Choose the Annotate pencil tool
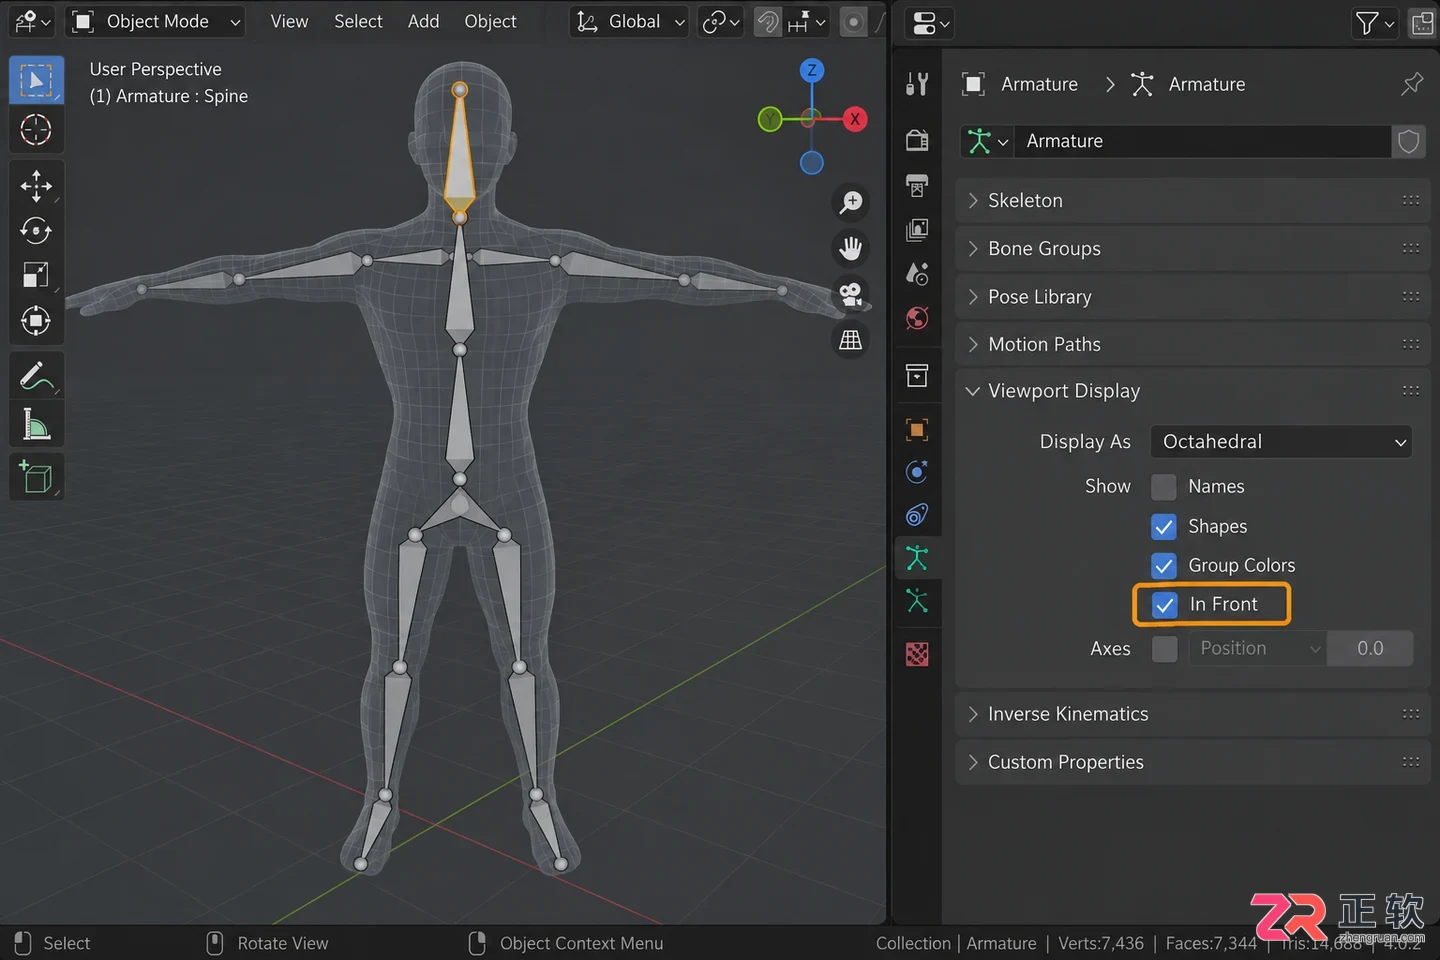 coord(36,376)
